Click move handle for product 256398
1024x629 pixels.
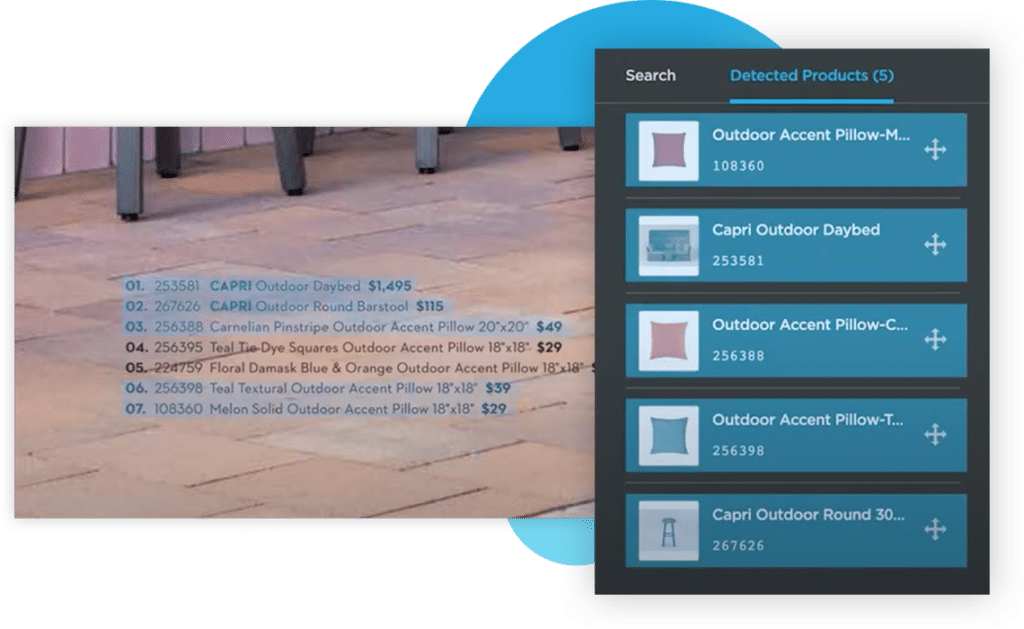[934, 435]
